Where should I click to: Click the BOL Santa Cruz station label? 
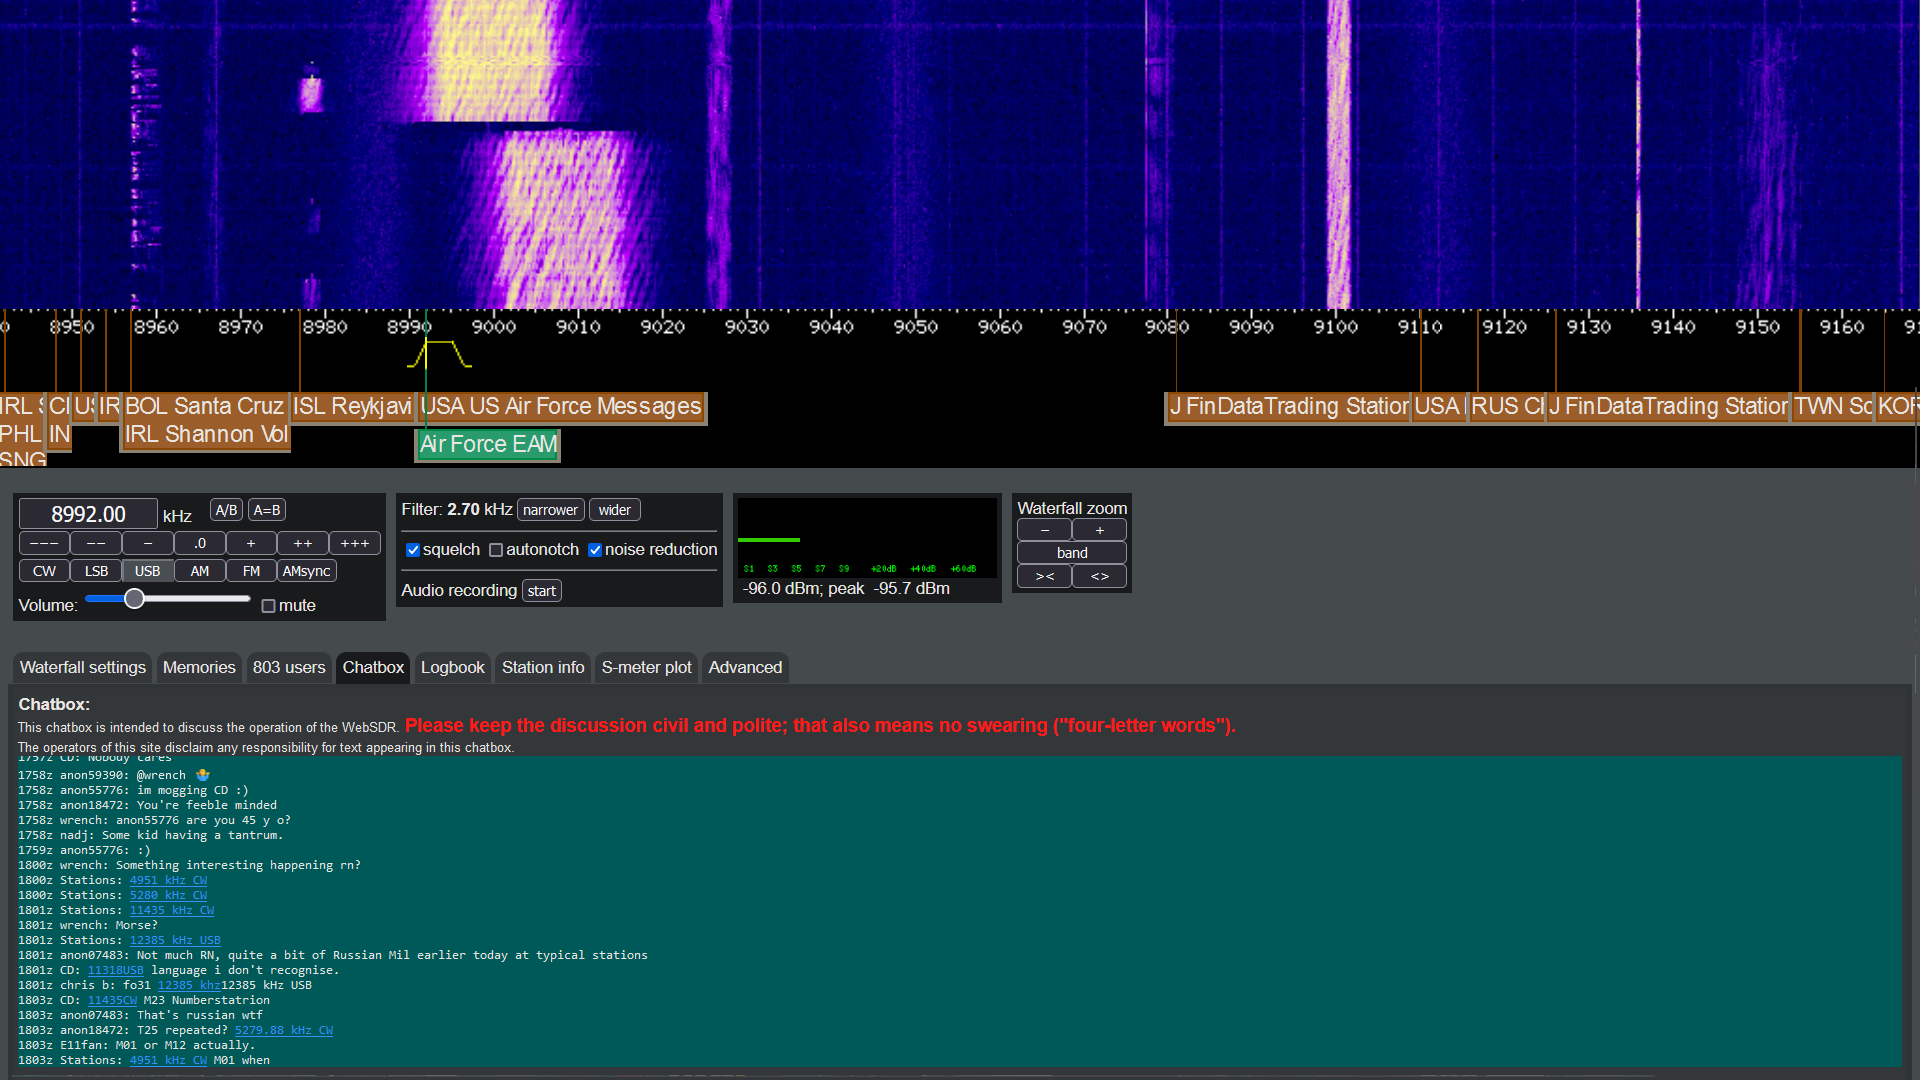205,406
